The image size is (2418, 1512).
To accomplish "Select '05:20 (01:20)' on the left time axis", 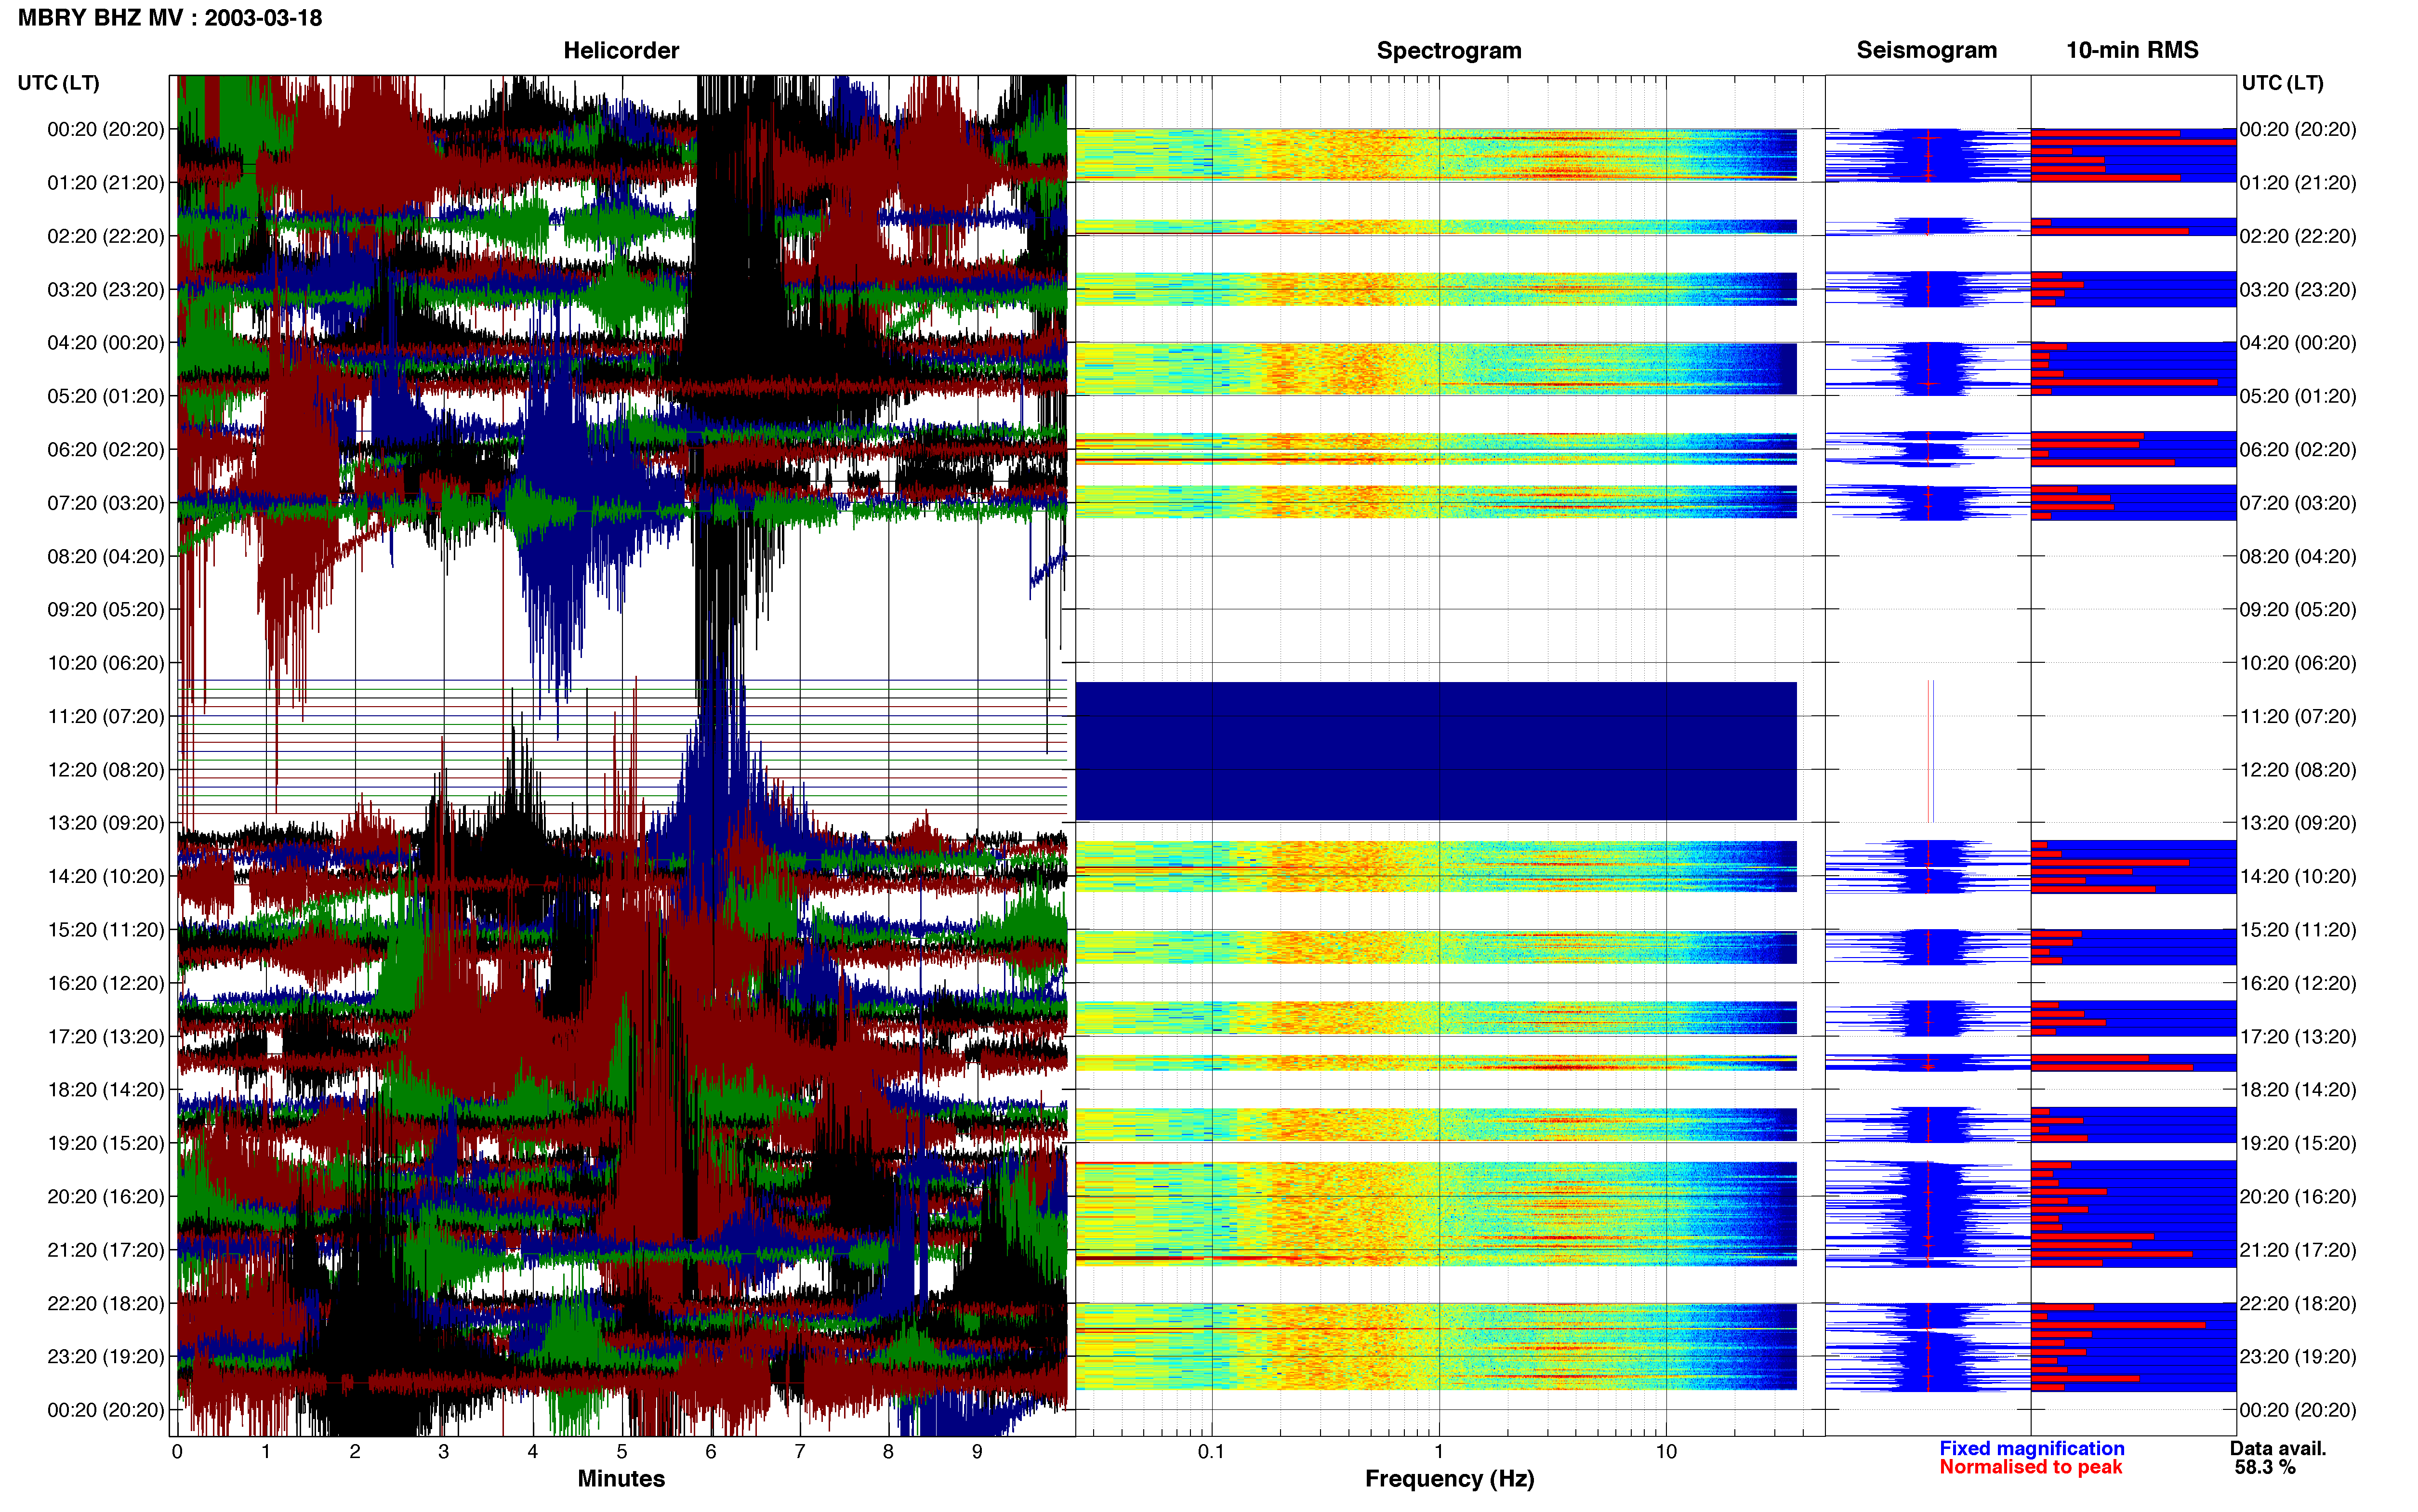I will [106, 396].
